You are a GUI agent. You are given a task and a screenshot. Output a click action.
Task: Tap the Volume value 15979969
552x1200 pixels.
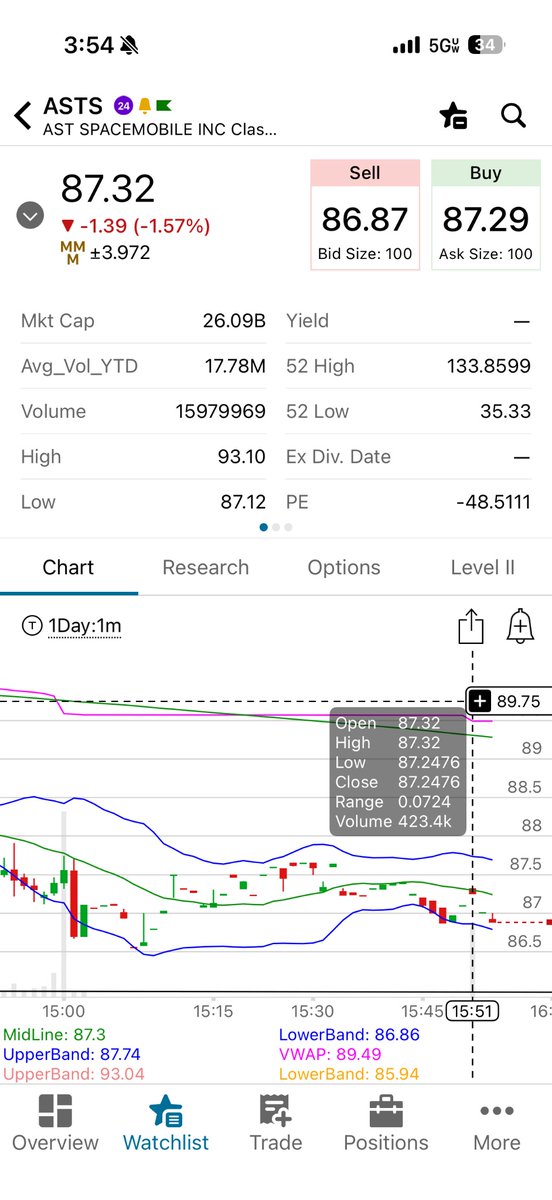[x=221, y=411]
